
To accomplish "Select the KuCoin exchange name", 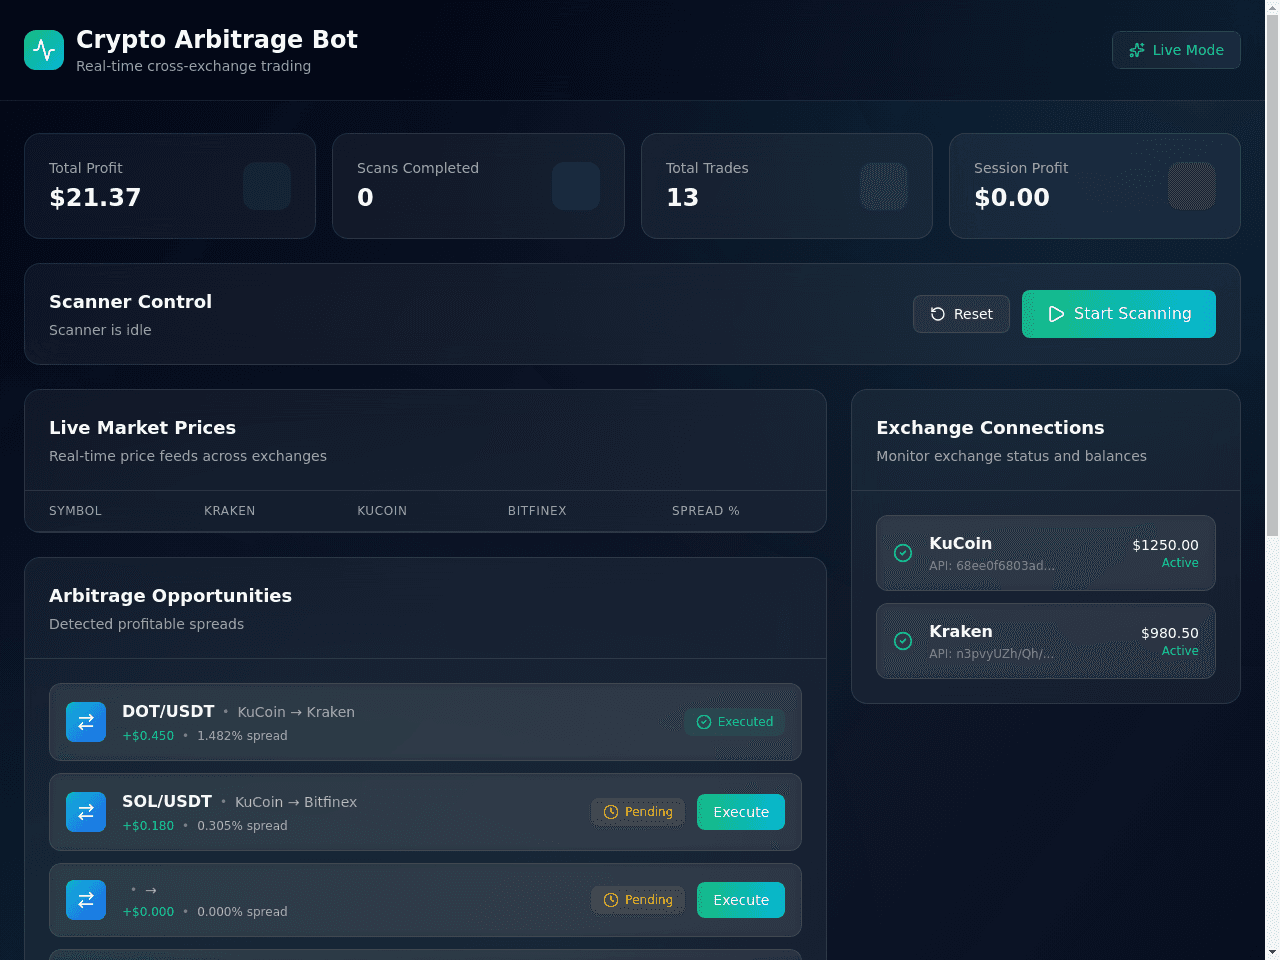I will pos(961,543).
